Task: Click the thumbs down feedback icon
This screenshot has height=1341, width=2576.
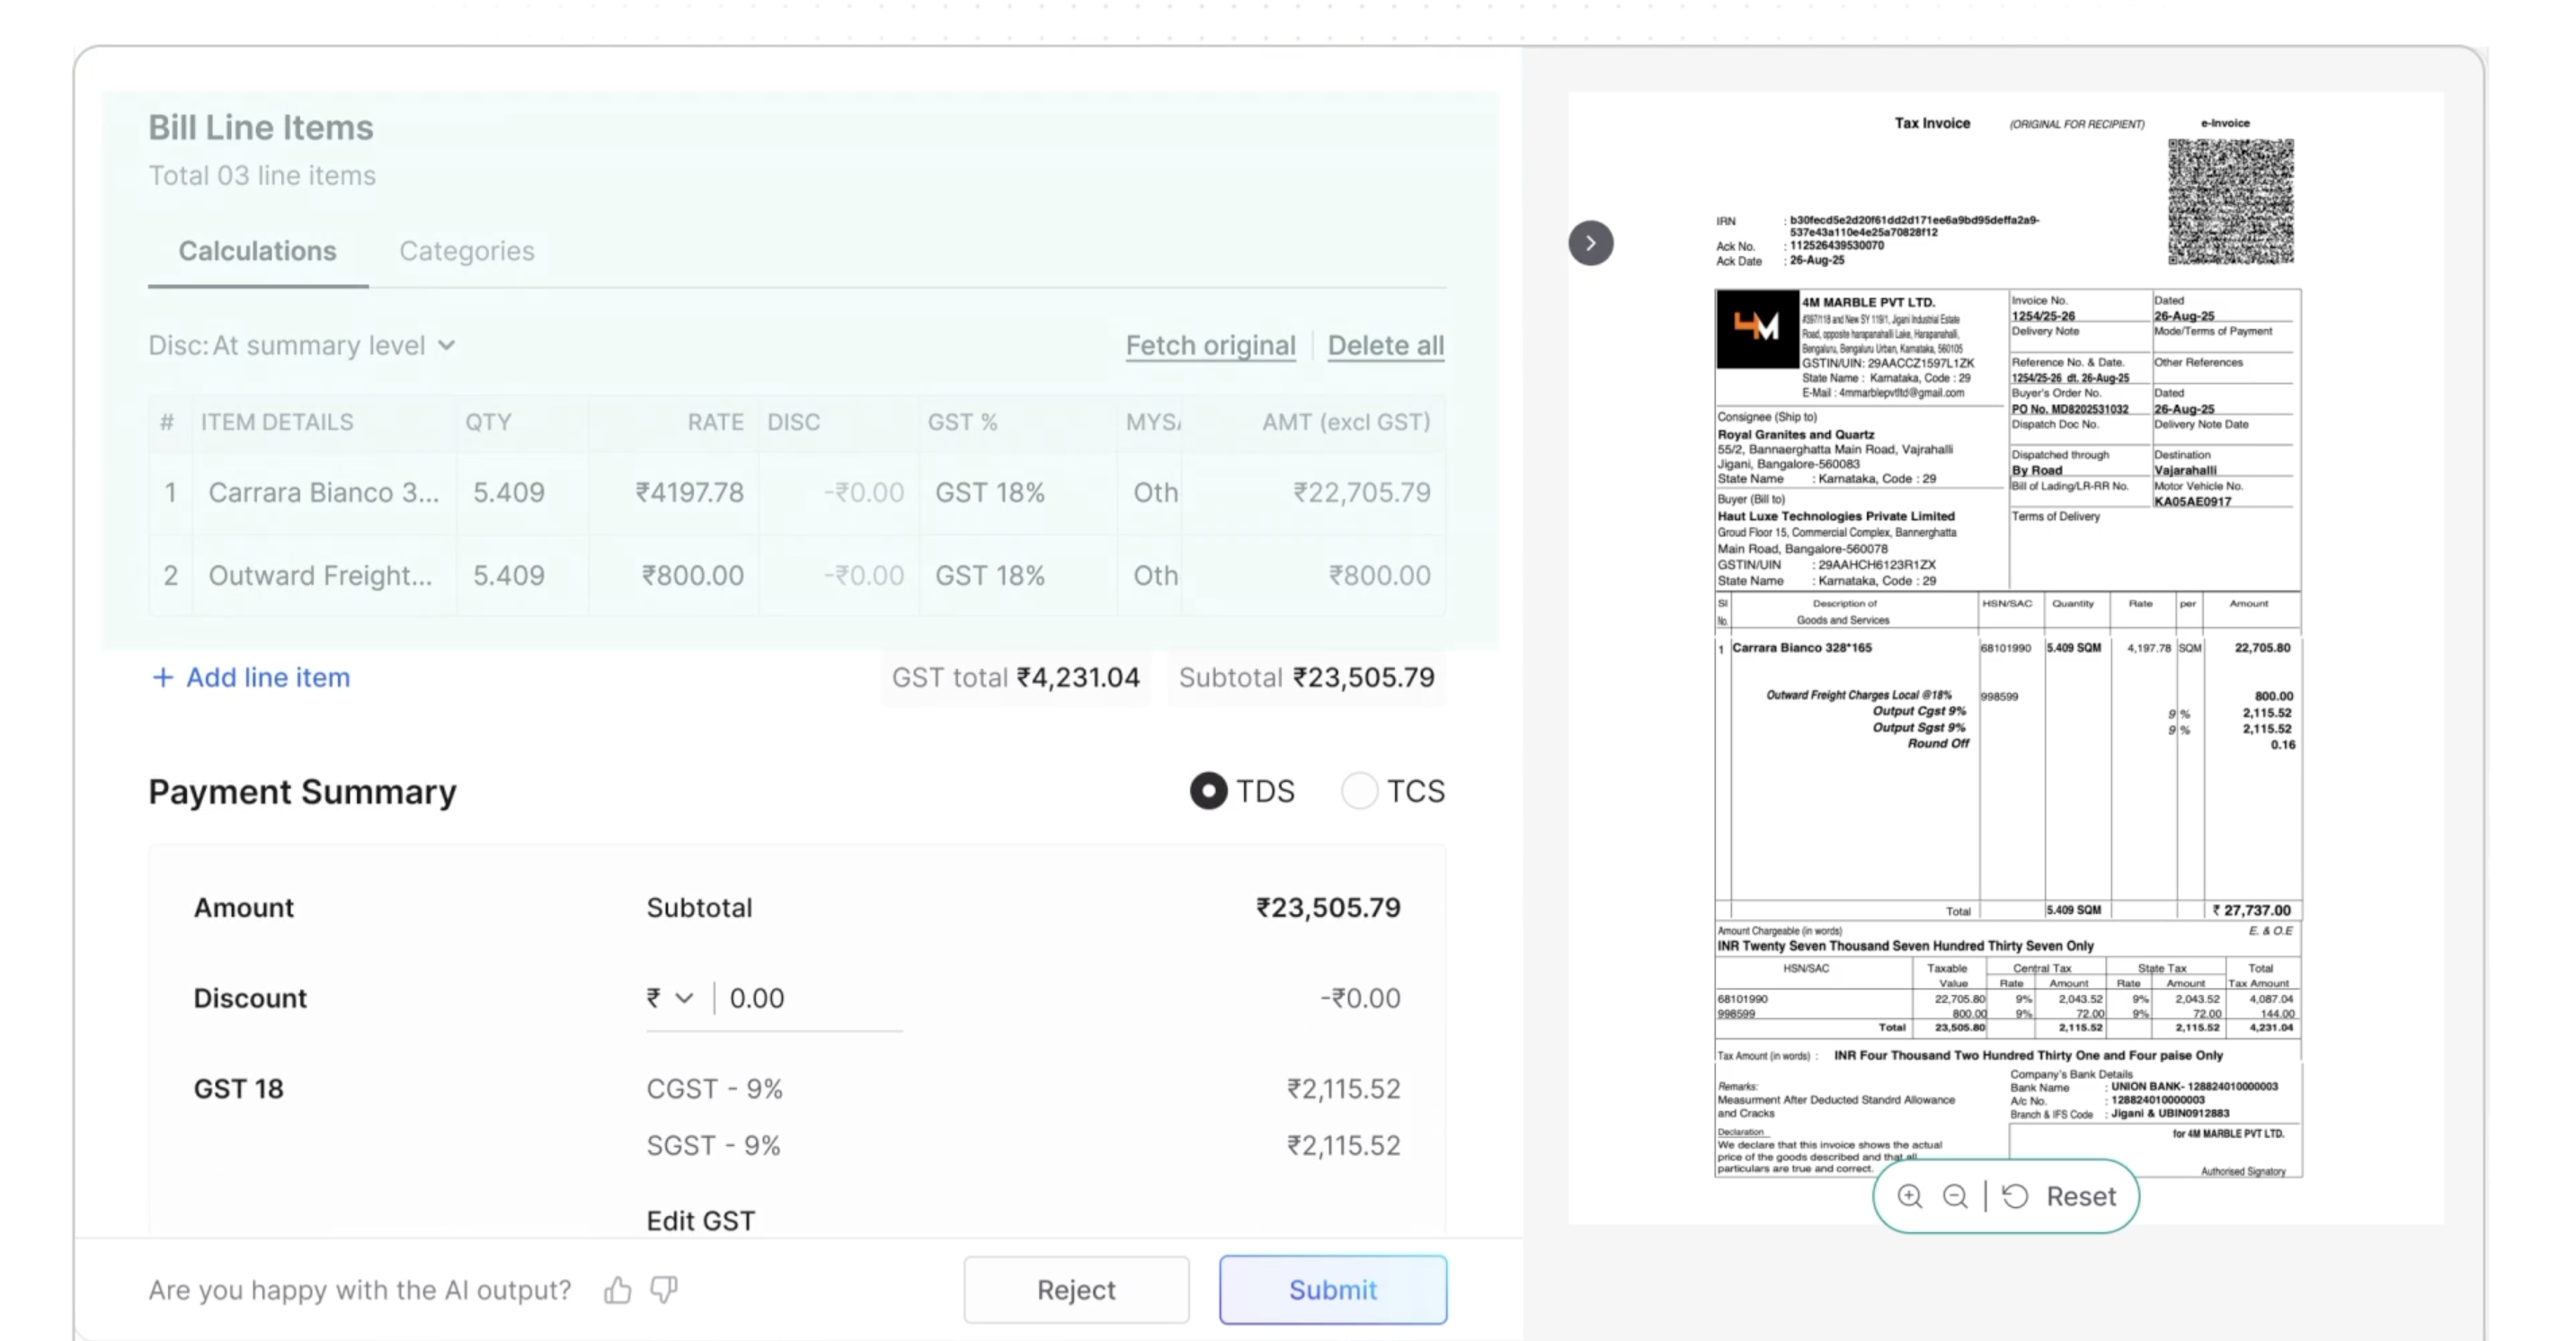Action: (664, 1290)
